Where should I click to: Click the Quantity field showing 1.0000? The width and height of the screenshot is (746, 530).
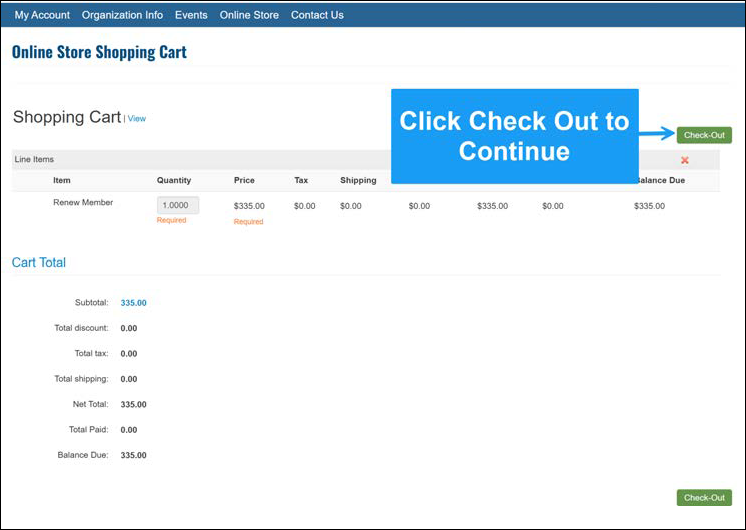tap(178, 205)
